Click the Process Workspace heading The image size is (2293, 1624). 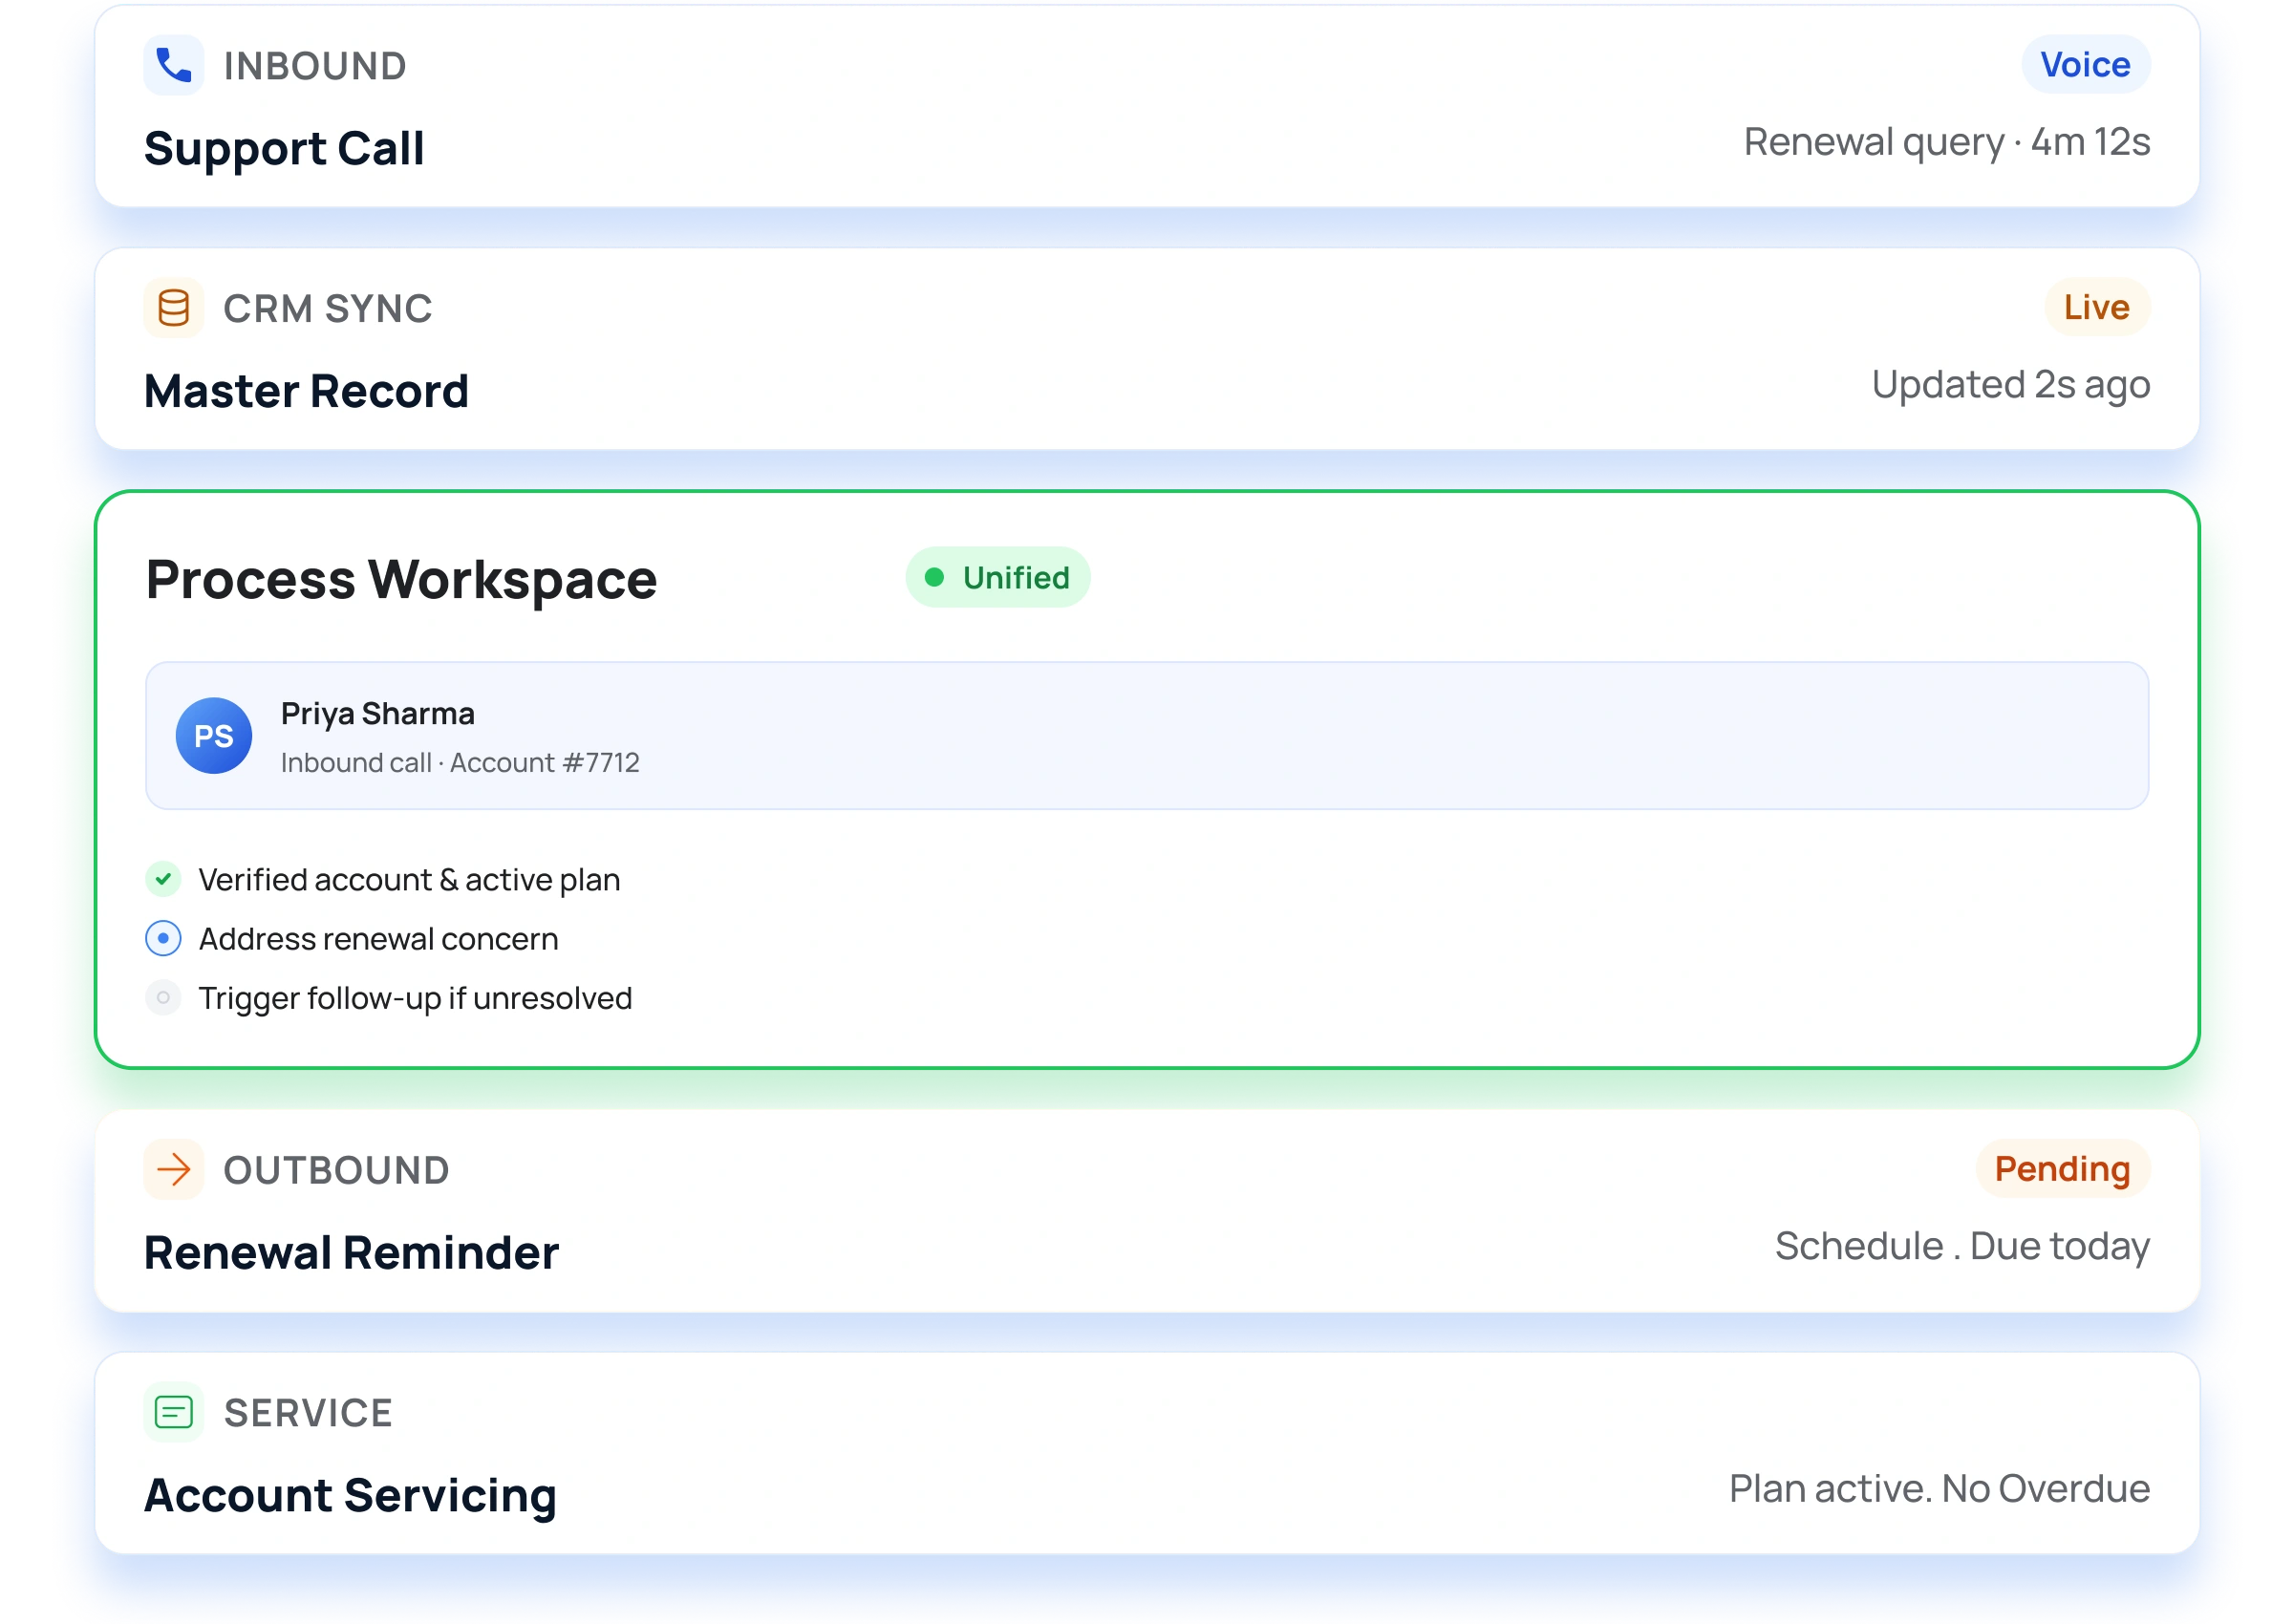click(401, 579)
